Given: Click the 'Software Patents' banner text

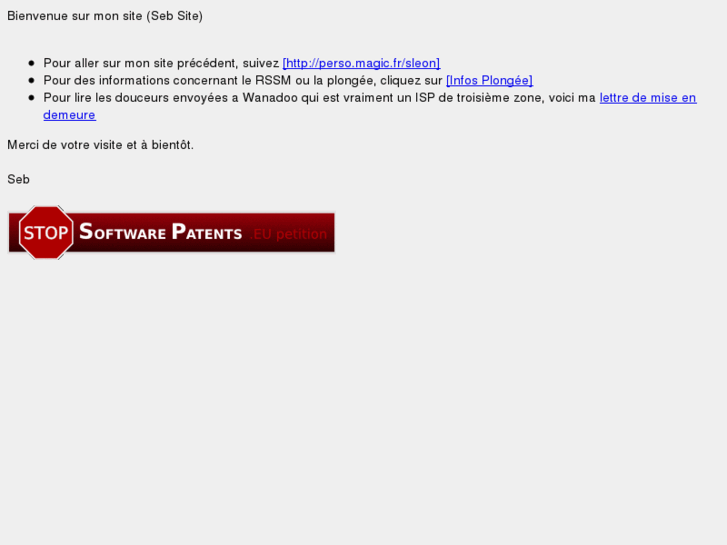Looking at the screenshot, I should 160,232.
